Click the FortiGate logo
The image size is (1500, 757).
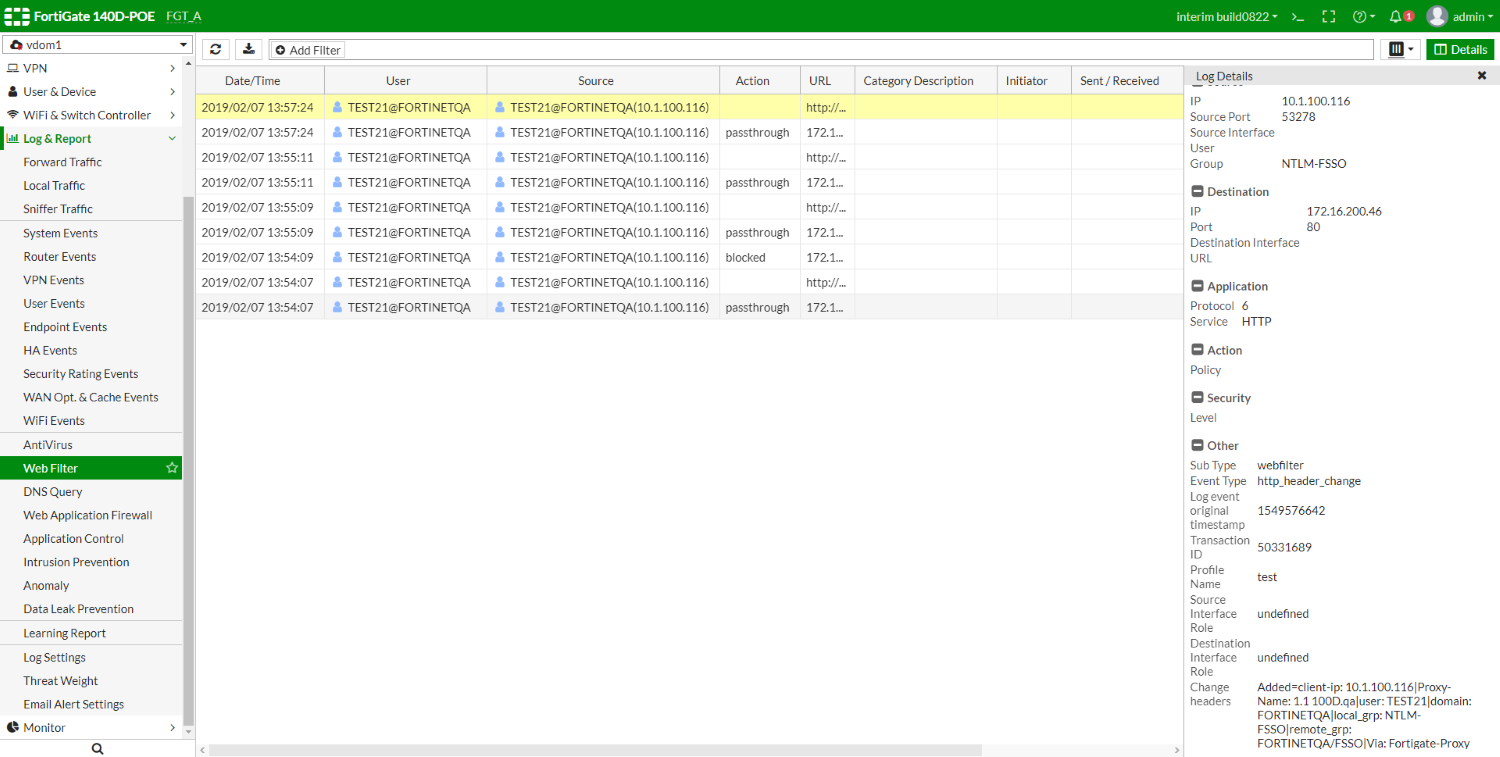click(x=18, y=16)
